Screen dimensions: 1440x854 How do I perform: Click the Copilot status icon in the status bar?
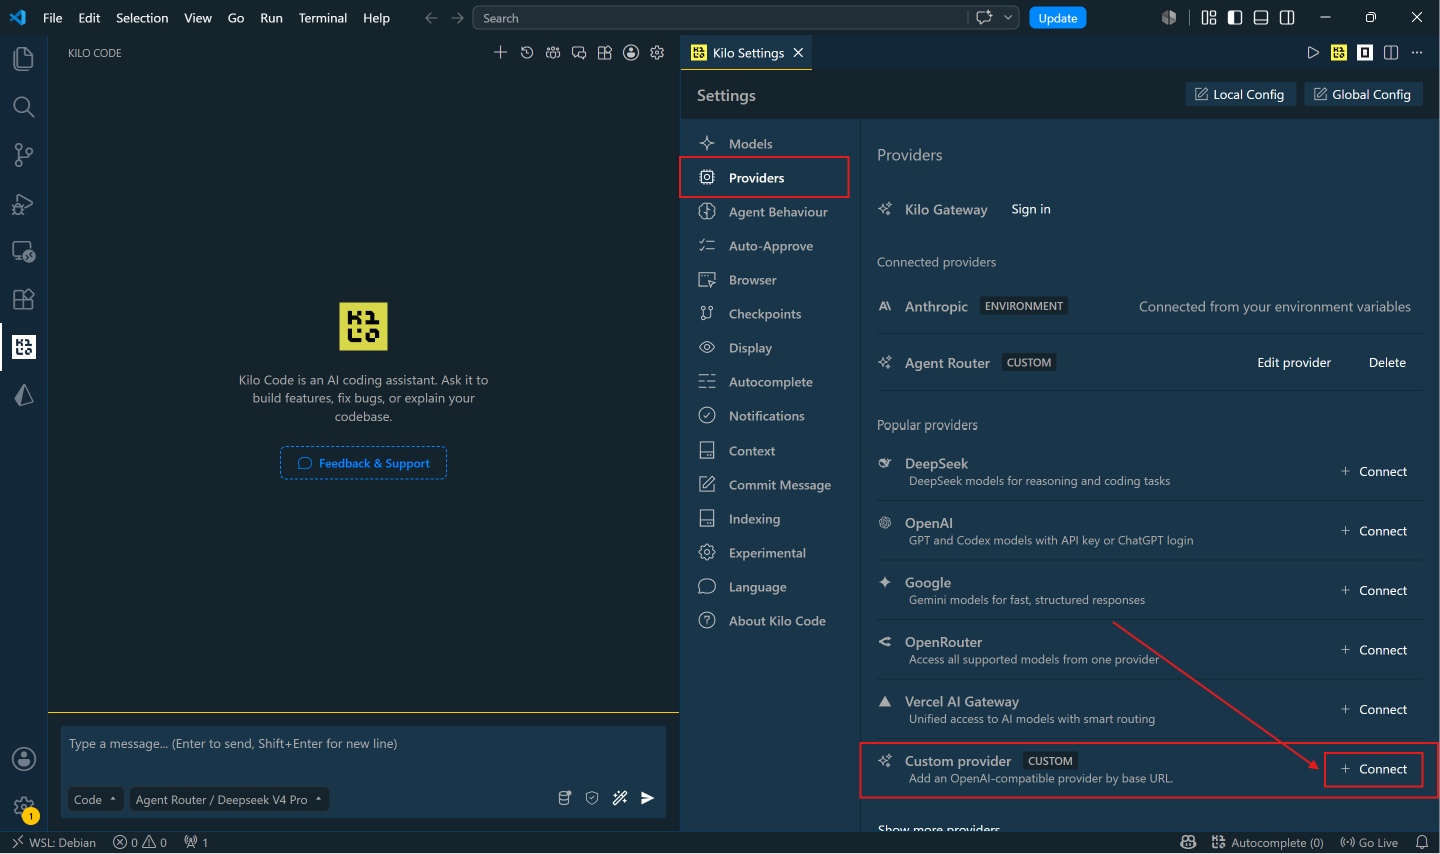point(1188,843)
